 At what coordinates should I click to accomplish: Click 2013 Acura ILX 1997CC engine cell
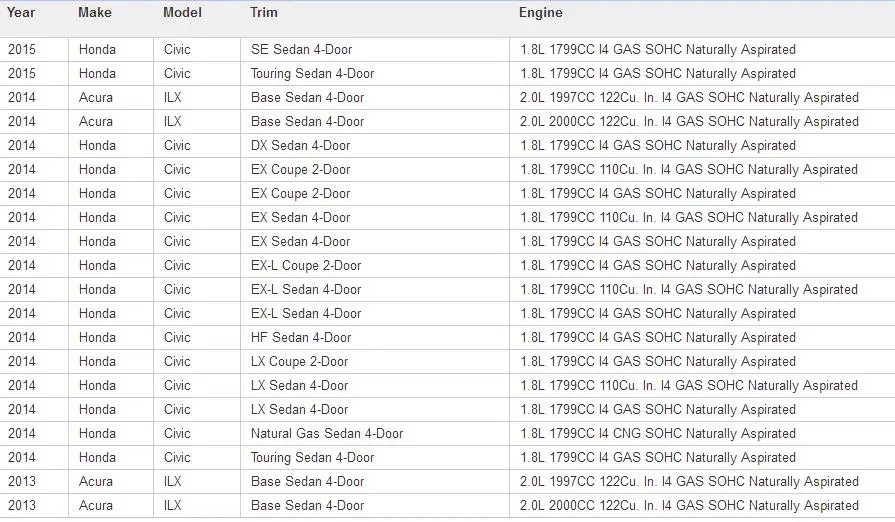click(x=702, y=481)
